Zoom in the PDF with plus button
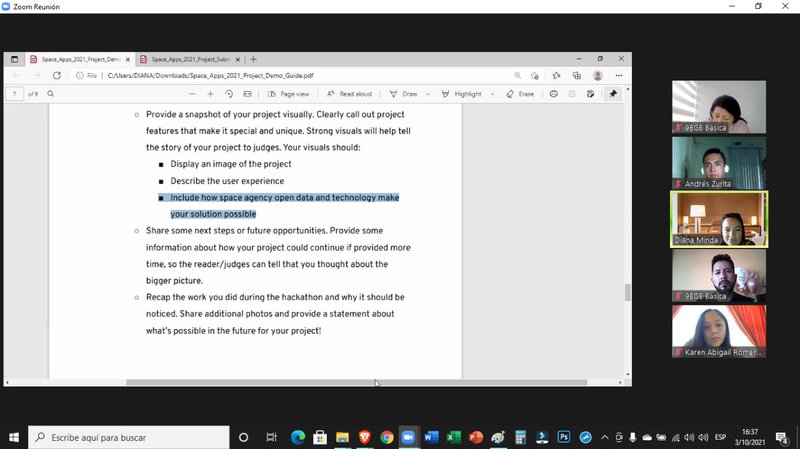This screenshot has height=449, width=800. (210, 94)
